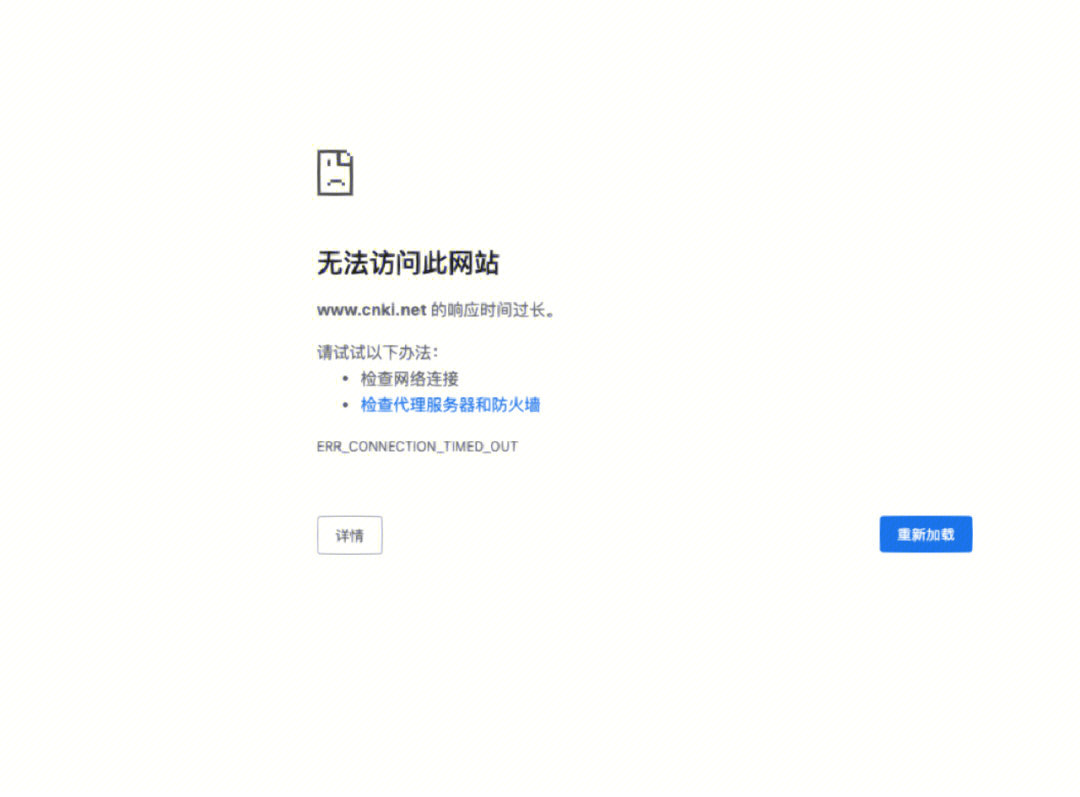
Task: Reload the page with 重新加载 button
Action: (x=925, y=535)
